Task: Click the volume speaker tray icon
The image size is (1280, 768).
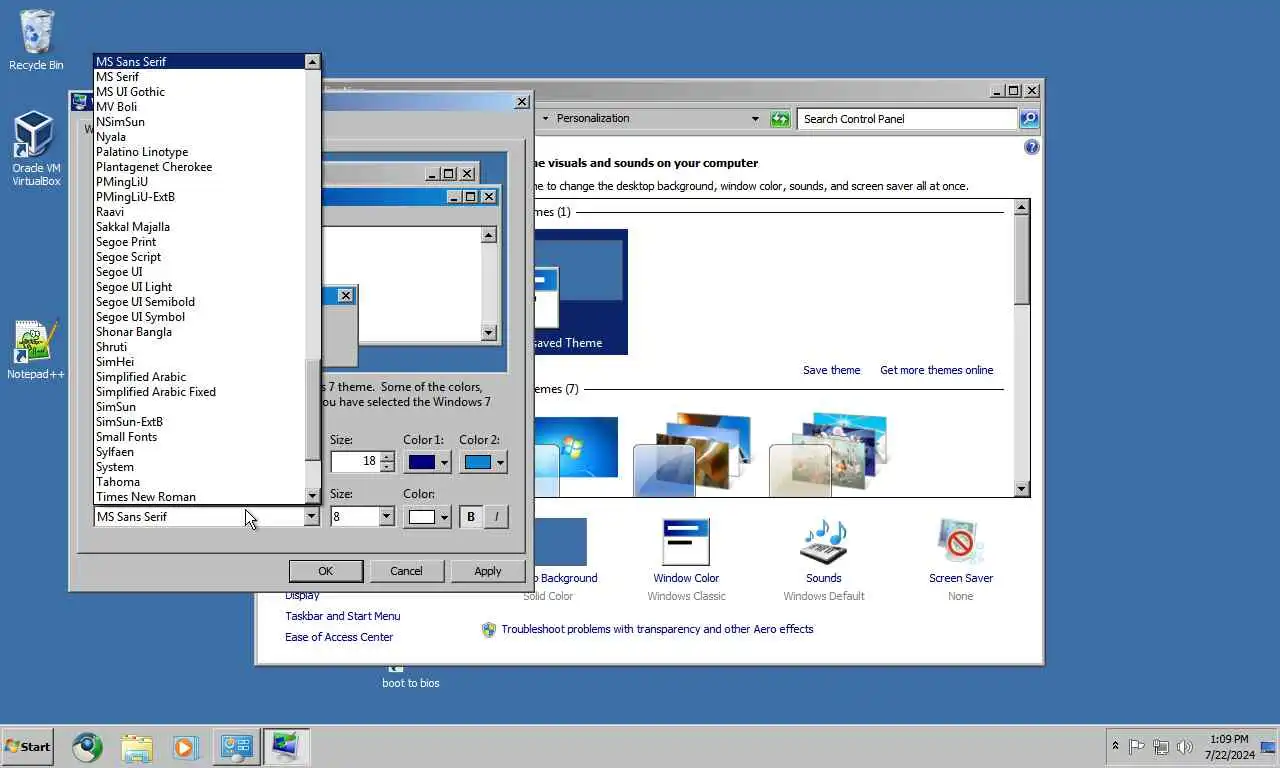Action: pos(1185,746)
